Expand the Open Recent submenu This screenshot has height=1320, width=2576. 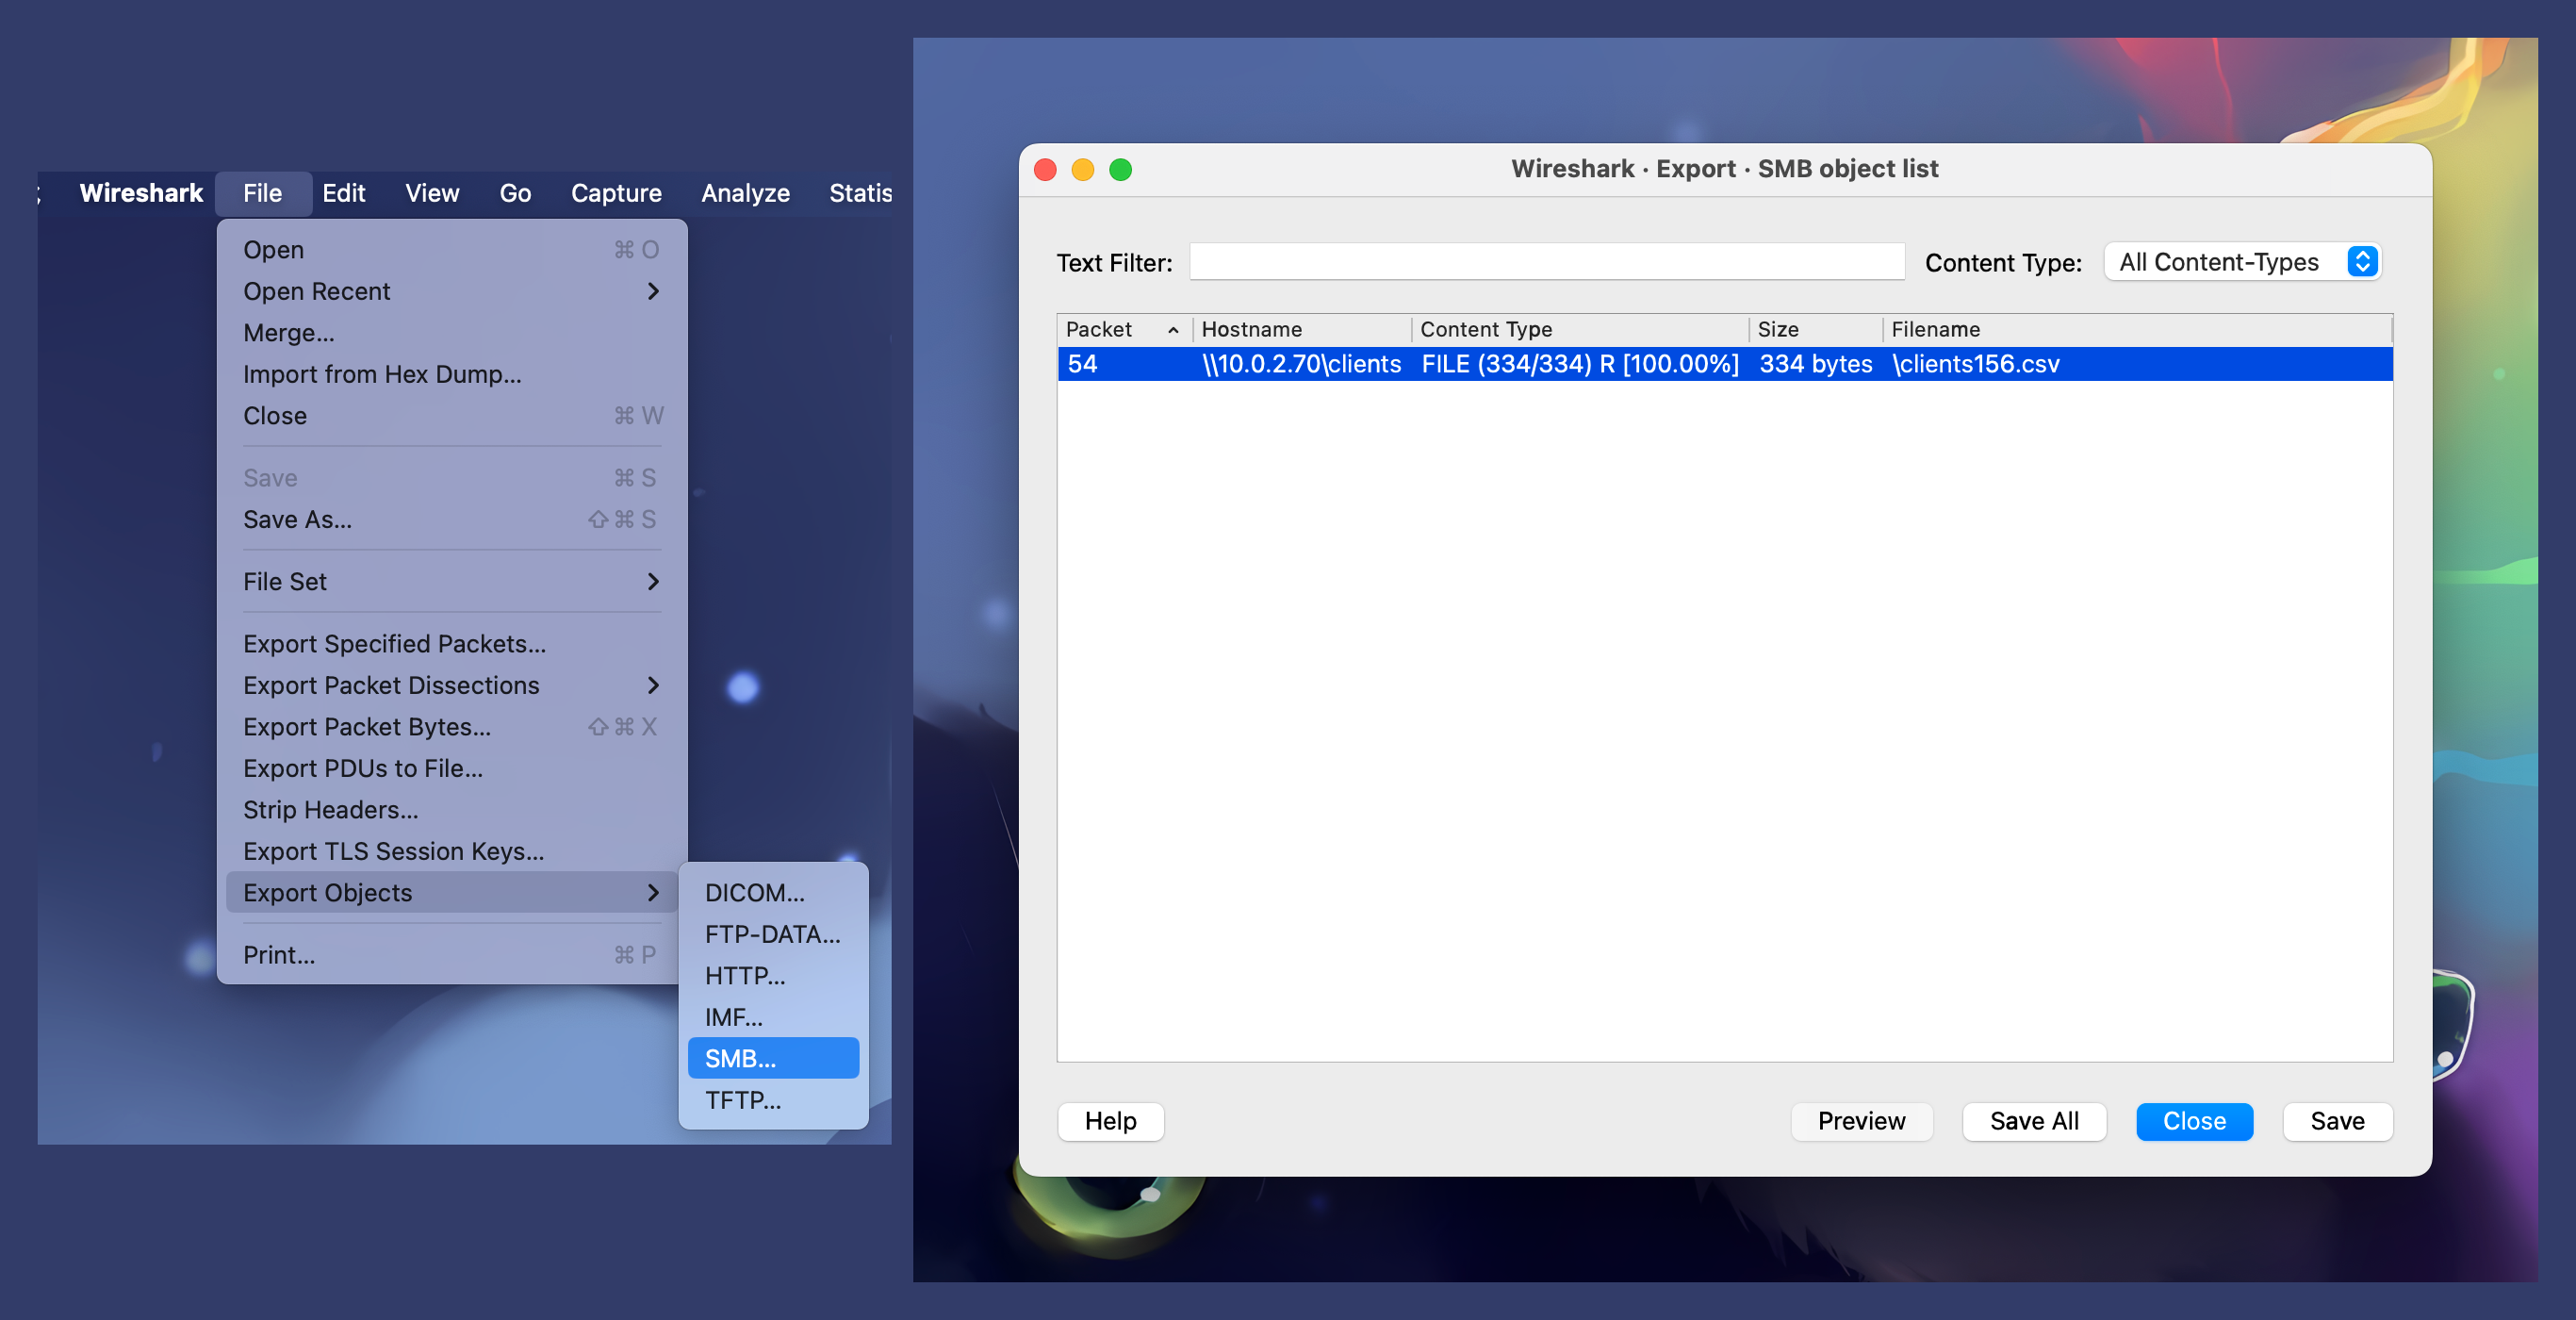click(x=452, y=291)
